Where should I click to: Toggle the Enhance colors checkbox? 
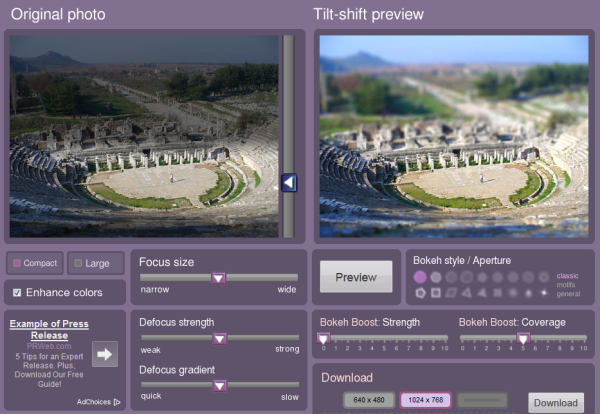pos(17,292)
